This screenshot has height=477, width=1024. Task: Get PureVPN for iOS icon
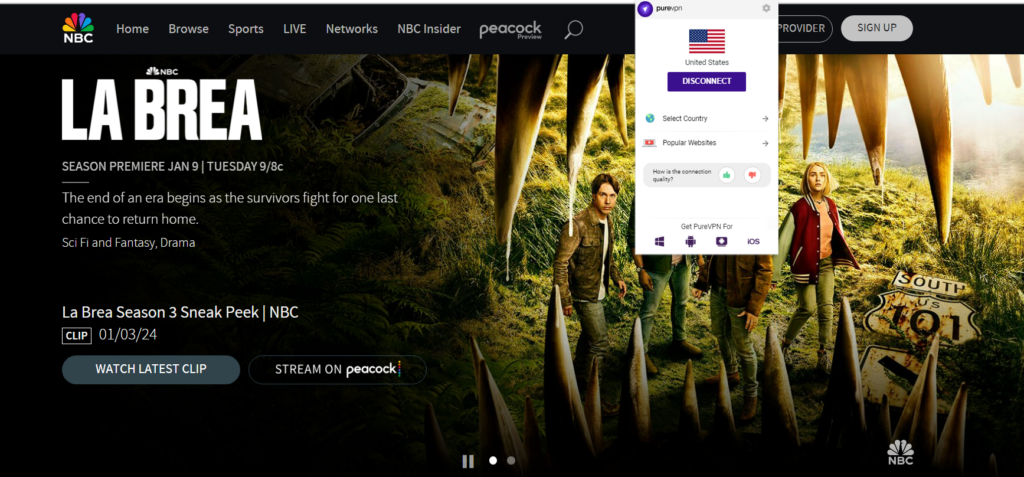coord(753,241)
